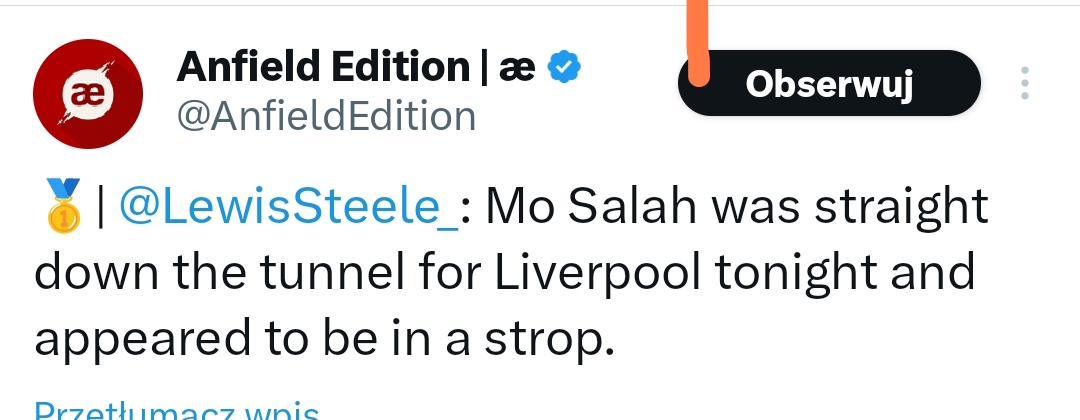The width and height of the screenshot is (1080, 420).
Task: Click the Anfield Edition display name
Action: tap(322, 68)
